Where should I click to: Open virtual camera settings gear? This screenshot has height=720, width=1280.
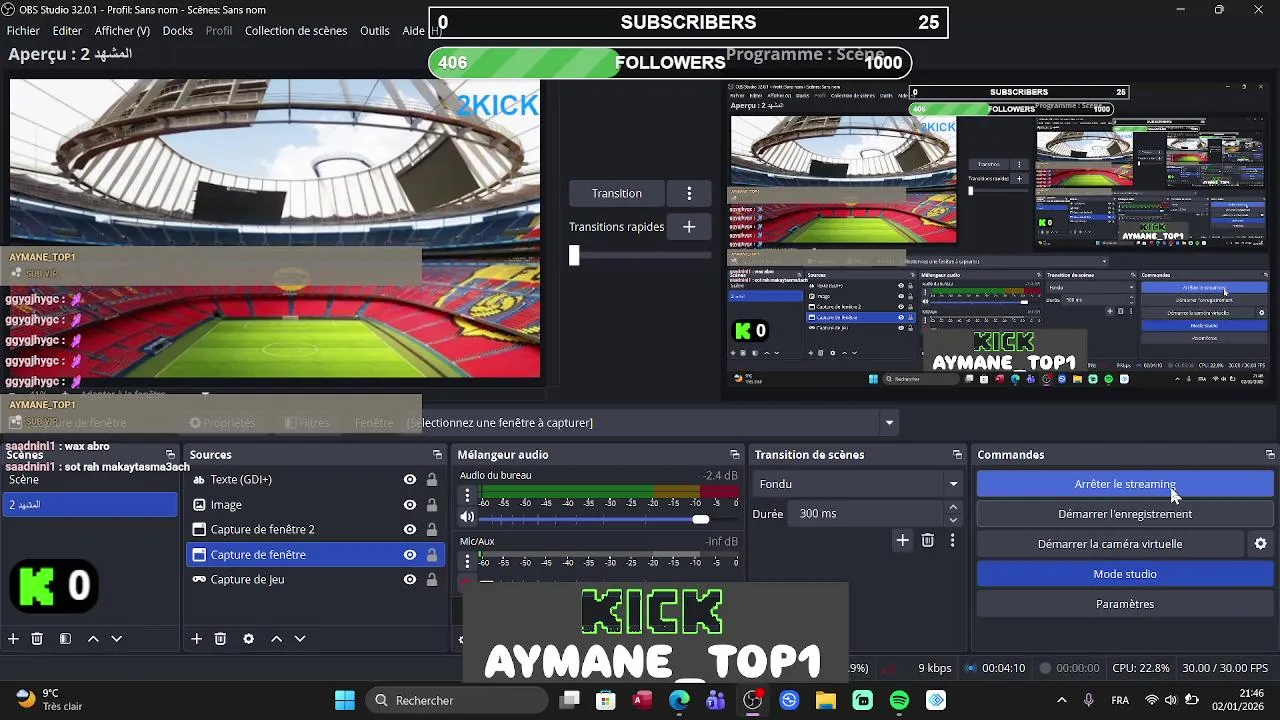pyautogui.click(x=1260, y=544)
